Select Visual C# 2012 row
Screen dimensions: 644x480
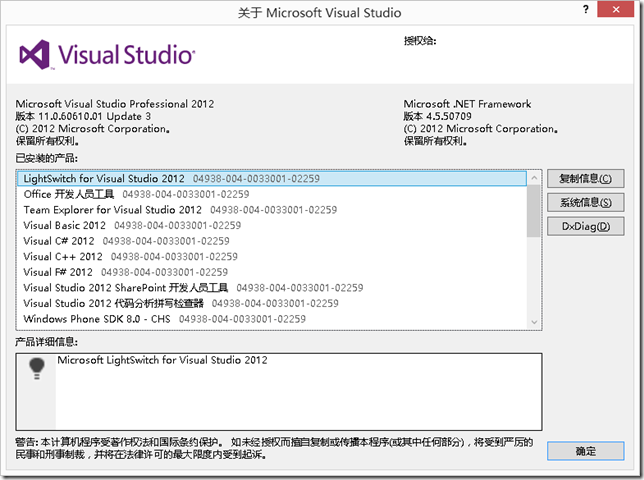tap(272, 241)
